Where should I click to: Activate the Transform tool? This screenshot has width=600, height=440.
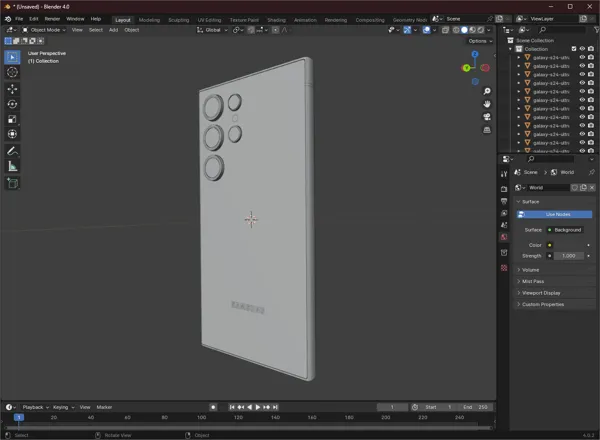click(x=12, y=134)
